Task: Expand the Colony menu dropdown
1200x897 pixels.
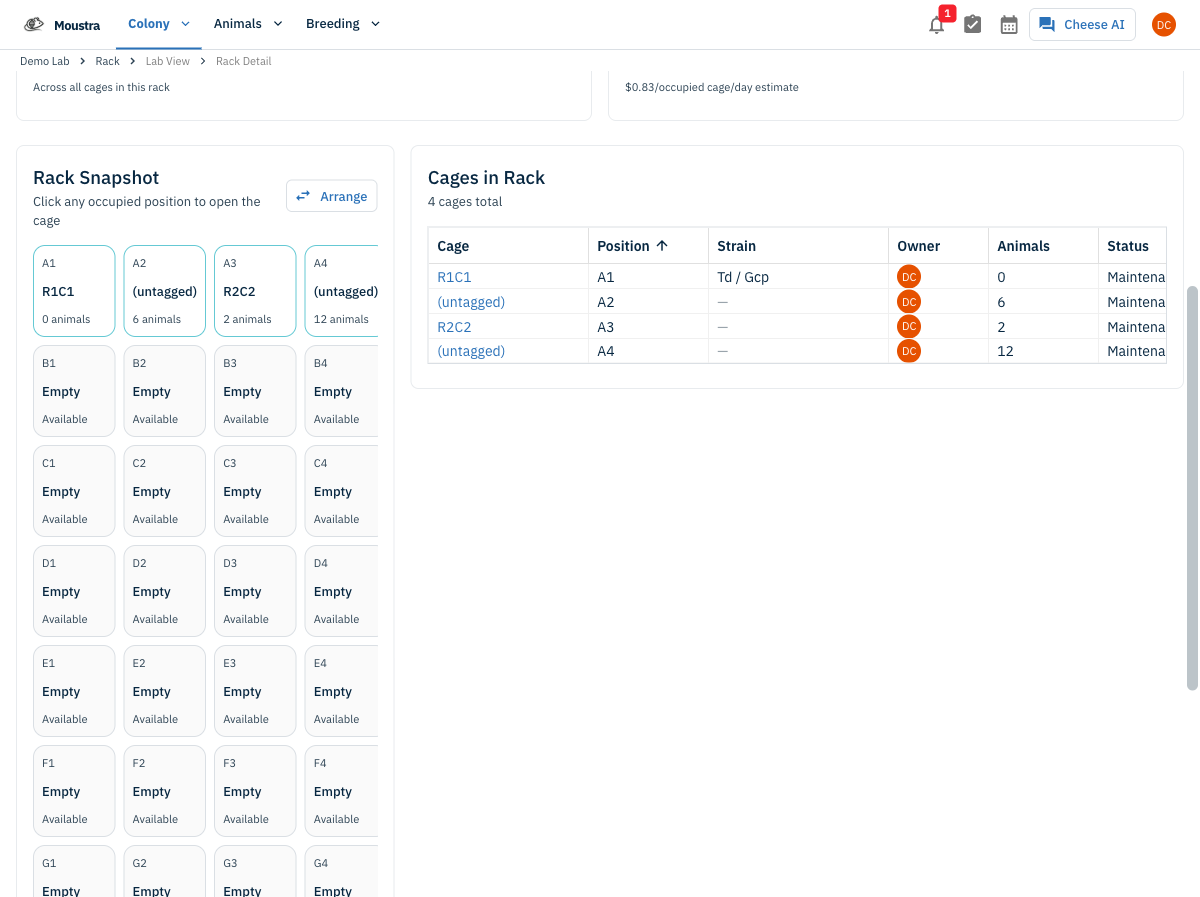Action: 159,24
